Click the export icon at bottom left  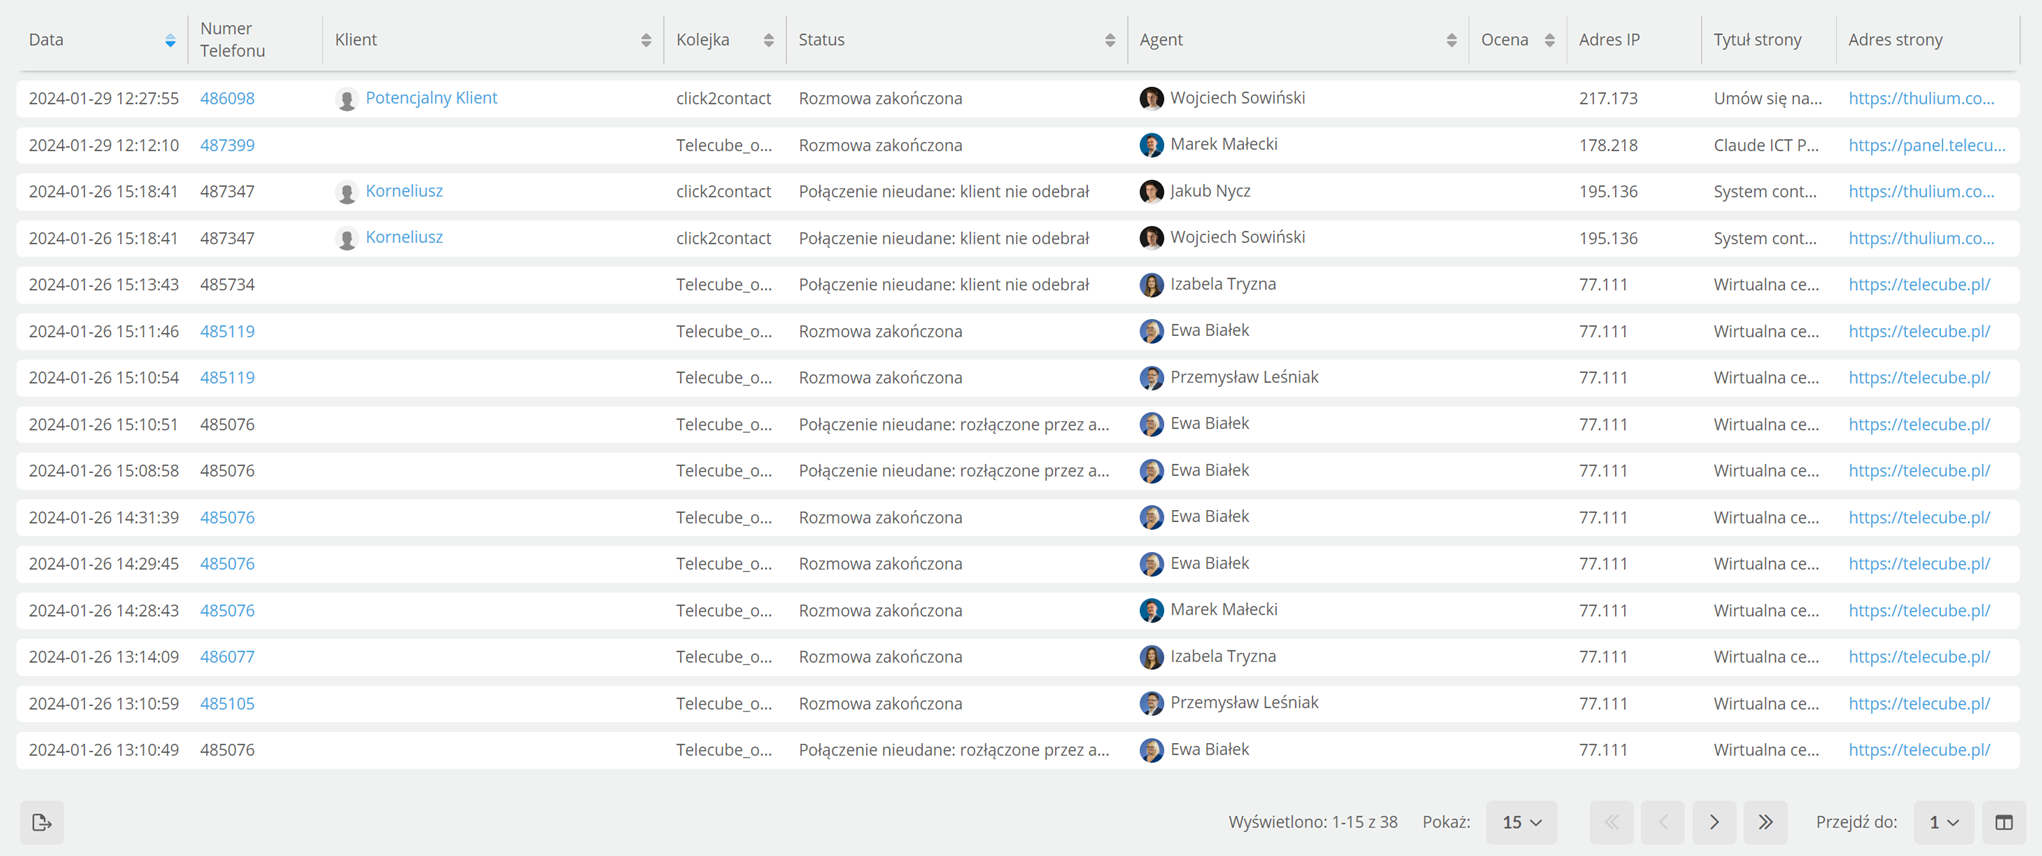click(x=42, y=822)
